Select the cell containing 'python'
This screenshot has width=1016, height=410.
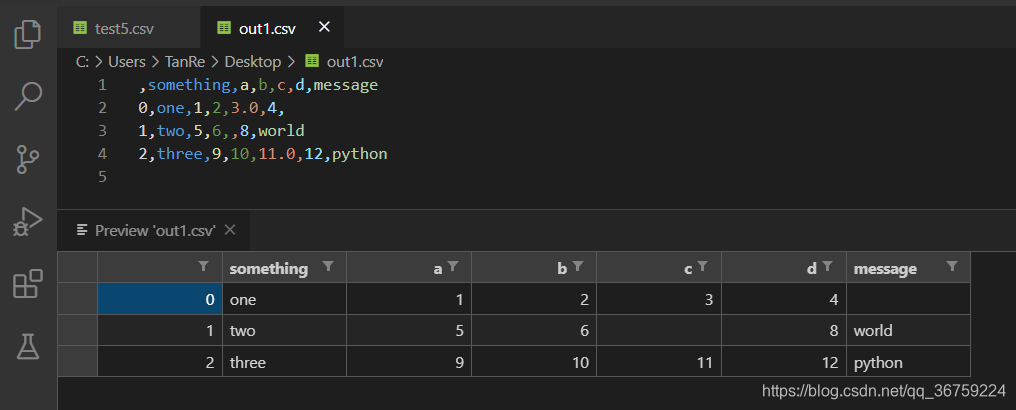(x=908, y=362)
